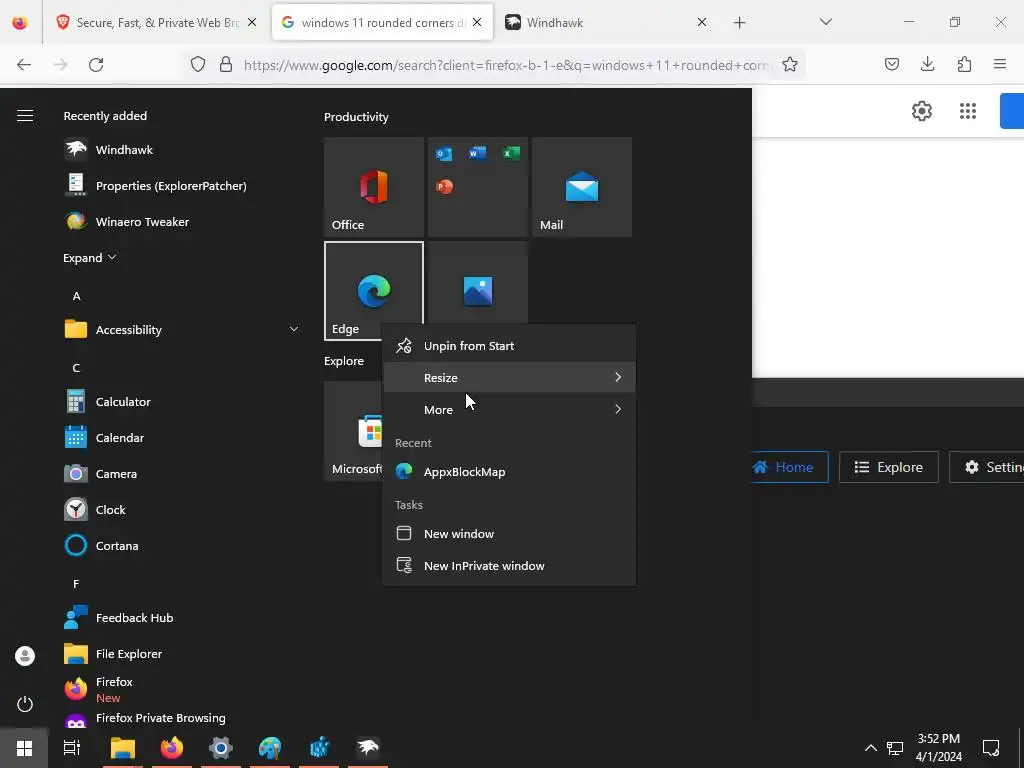1024x768 pixels.
Task: Click the Windows Start button on taskbar
Action: click(24, 748)
